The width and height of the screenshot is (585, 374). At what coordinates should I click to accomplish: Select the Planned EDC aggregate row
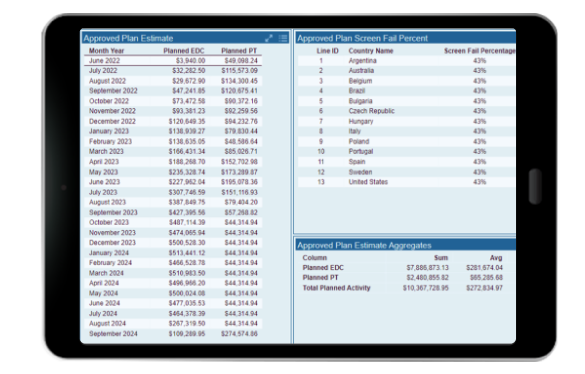403,268
